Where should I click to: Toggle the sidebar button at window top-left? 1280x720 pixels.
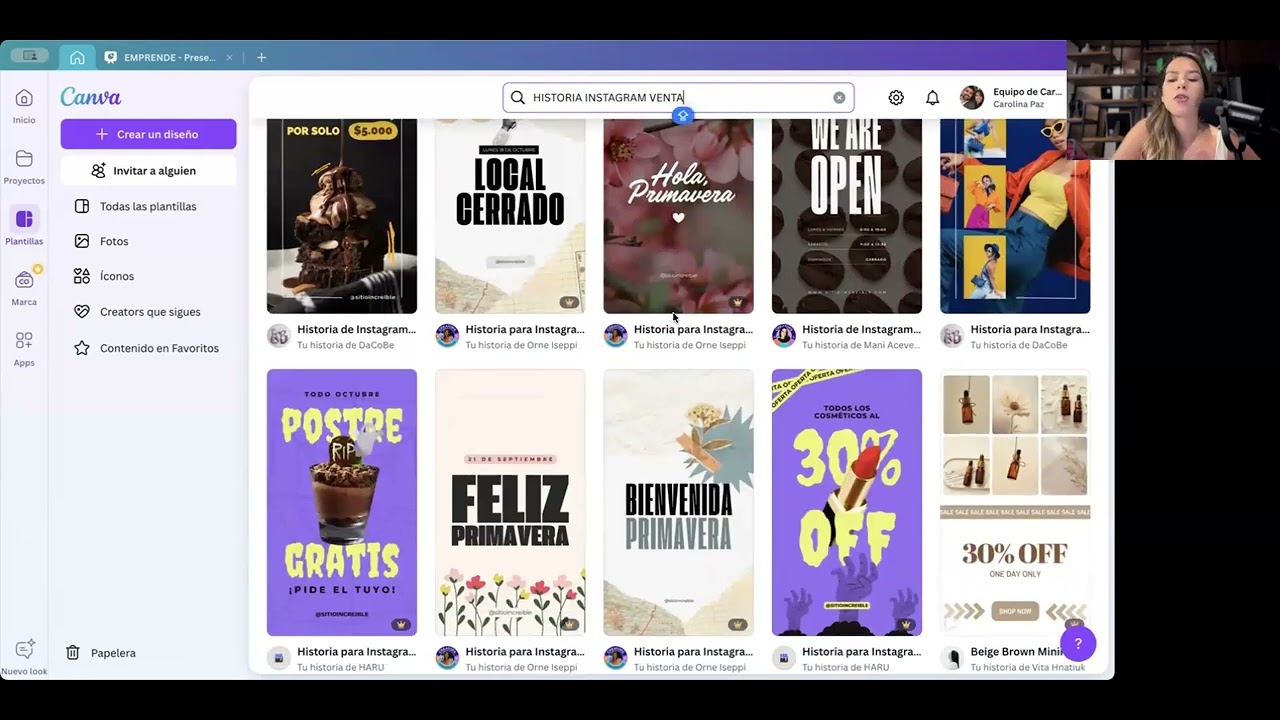[29, 56]
